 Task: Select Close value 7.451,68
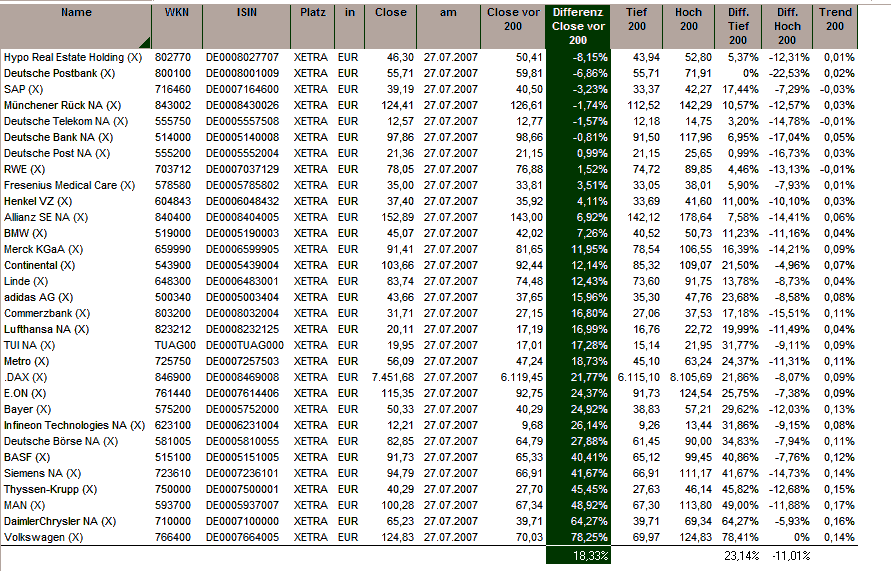coord(393,377)
